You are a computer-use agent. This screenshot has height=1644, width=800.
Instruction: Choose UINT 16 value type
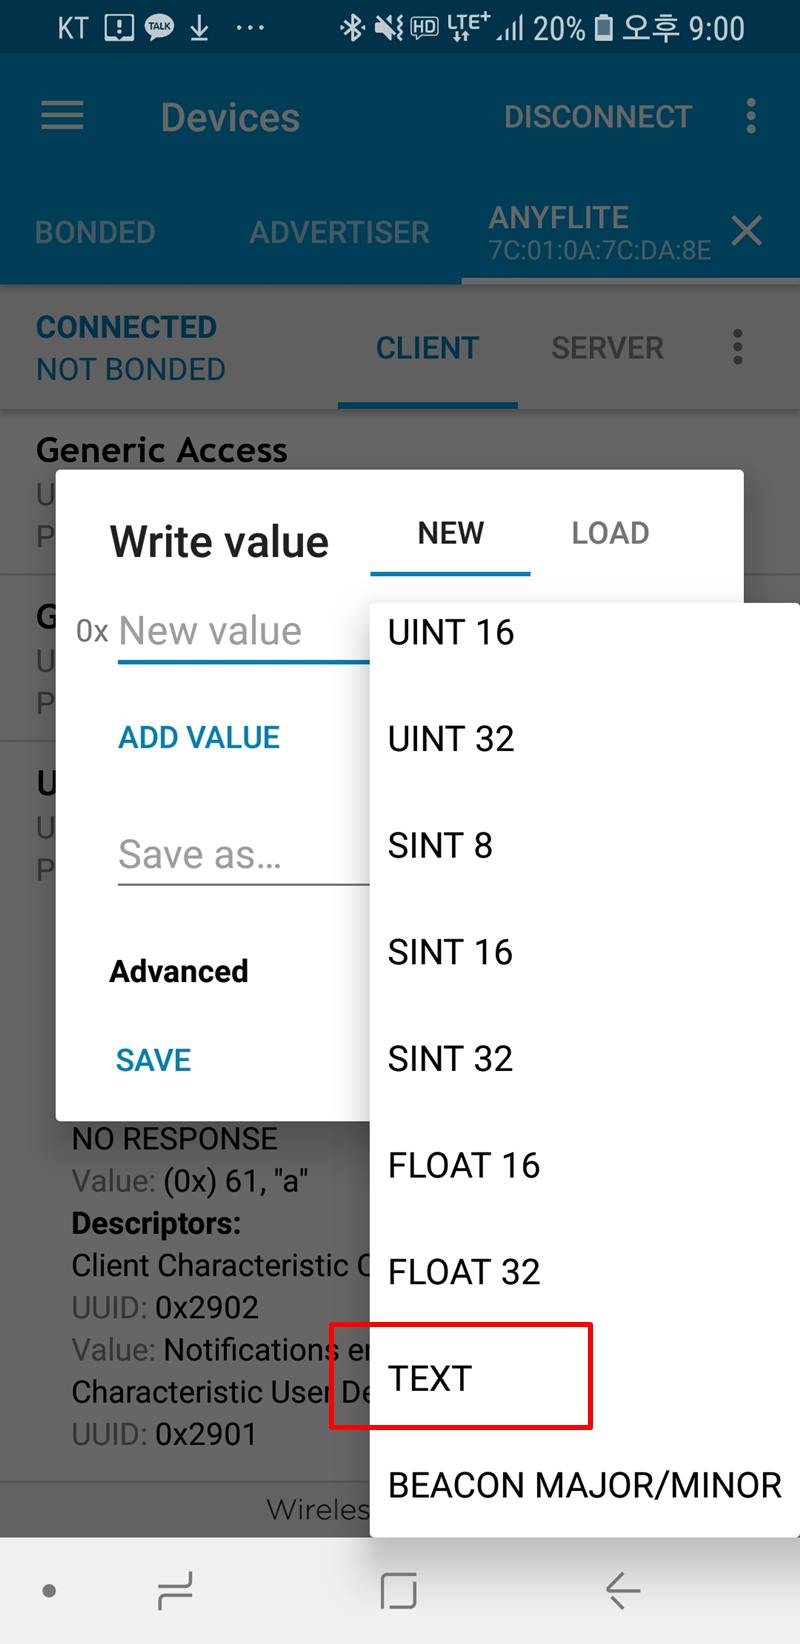(x=451, y=632)
